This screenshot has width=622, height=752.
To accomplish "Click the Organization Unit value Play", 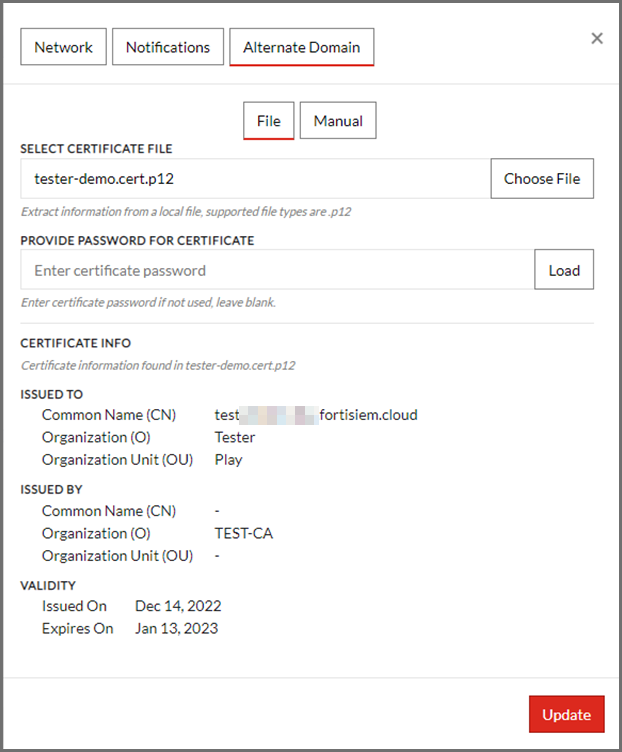I will click(228, 460).
